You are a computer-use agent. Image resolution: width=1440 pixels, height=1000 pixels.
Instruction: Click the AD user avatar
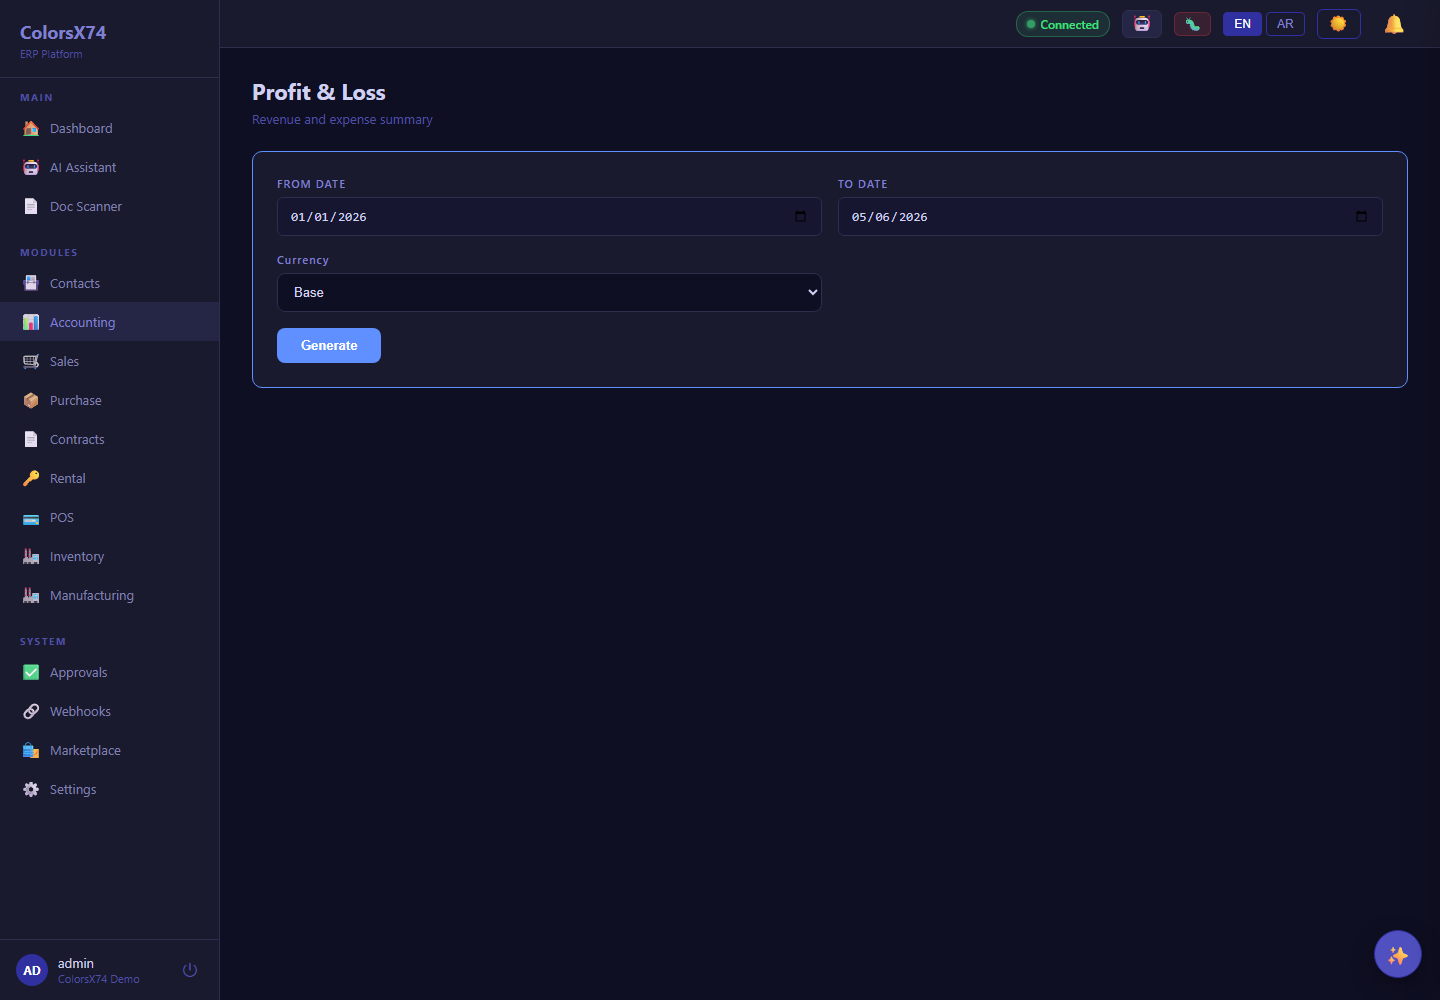click(32, 970)
